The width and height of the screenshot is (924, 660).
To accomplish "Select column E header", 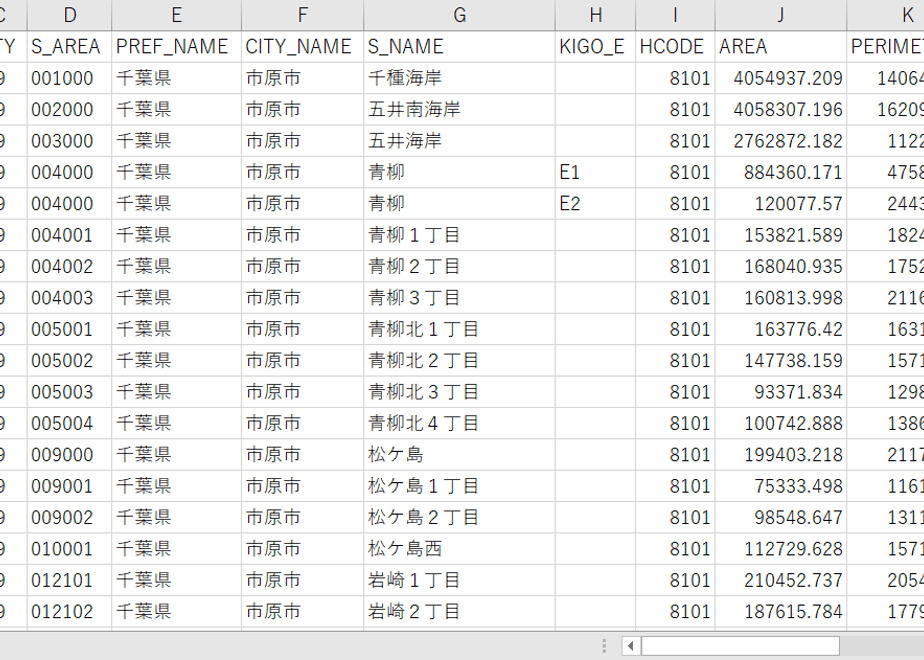I will (176, 15).
